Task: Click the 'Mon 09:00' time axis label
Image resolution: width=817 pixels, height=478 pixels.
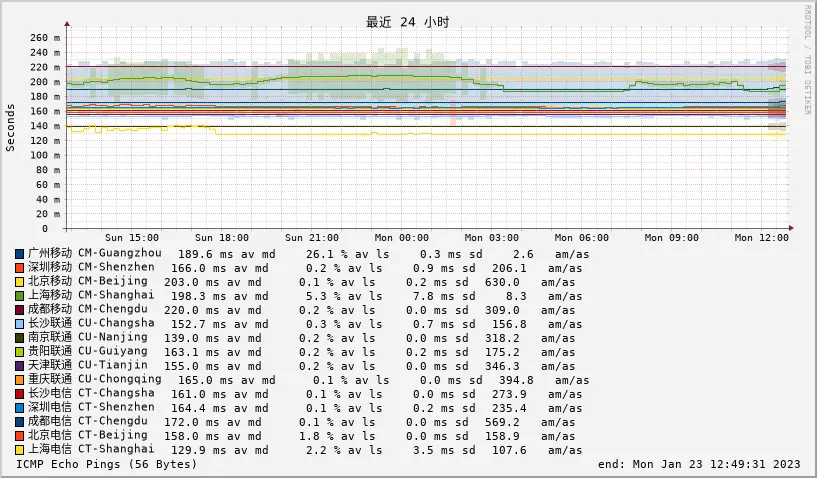Action: [x=670, y=238]
